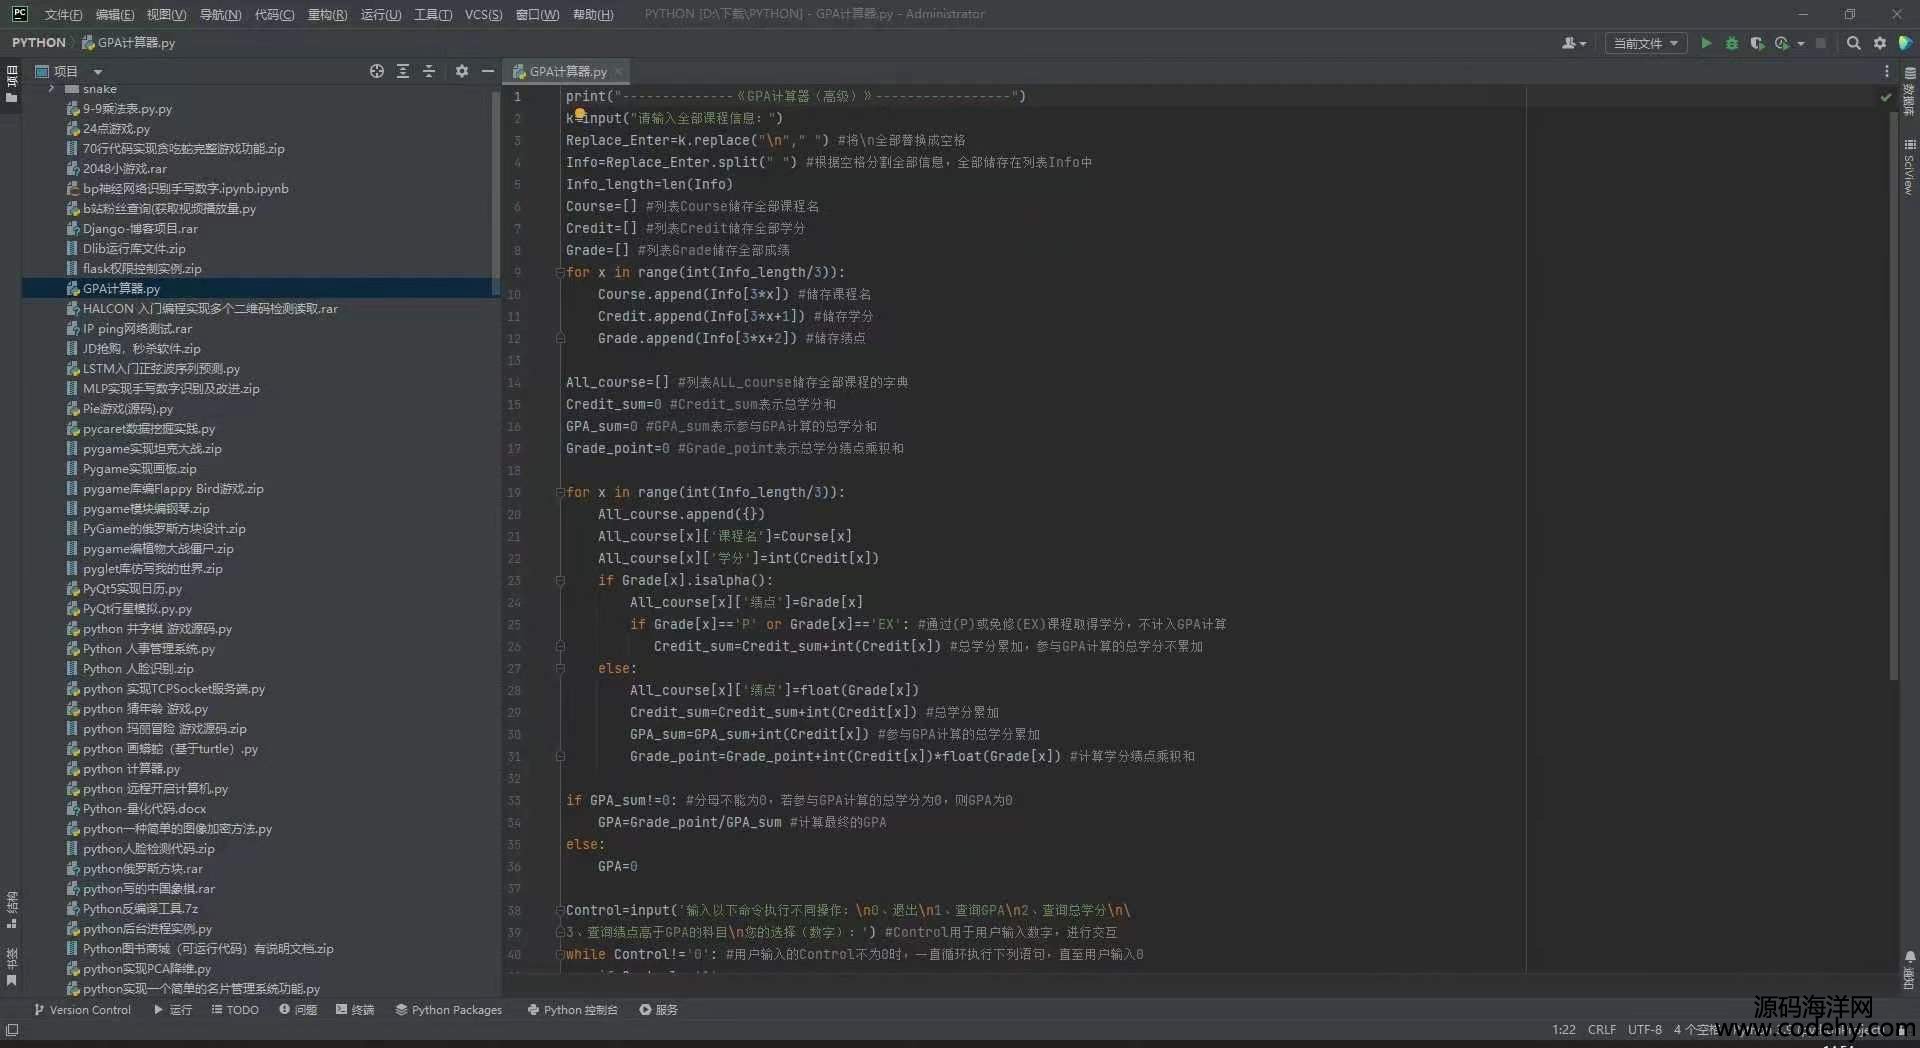
Task: Open the Structure tool window on the left sidebar
Action: pos(12,909)
